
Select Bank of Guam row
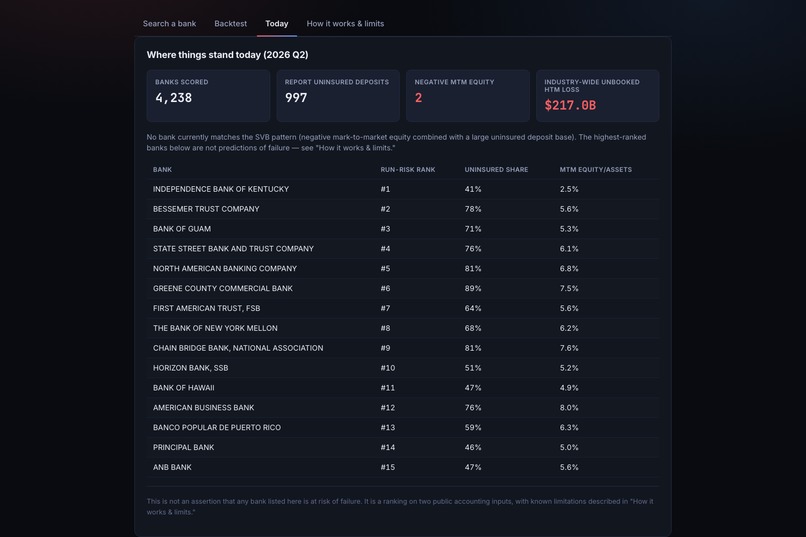tap(402, 229)
